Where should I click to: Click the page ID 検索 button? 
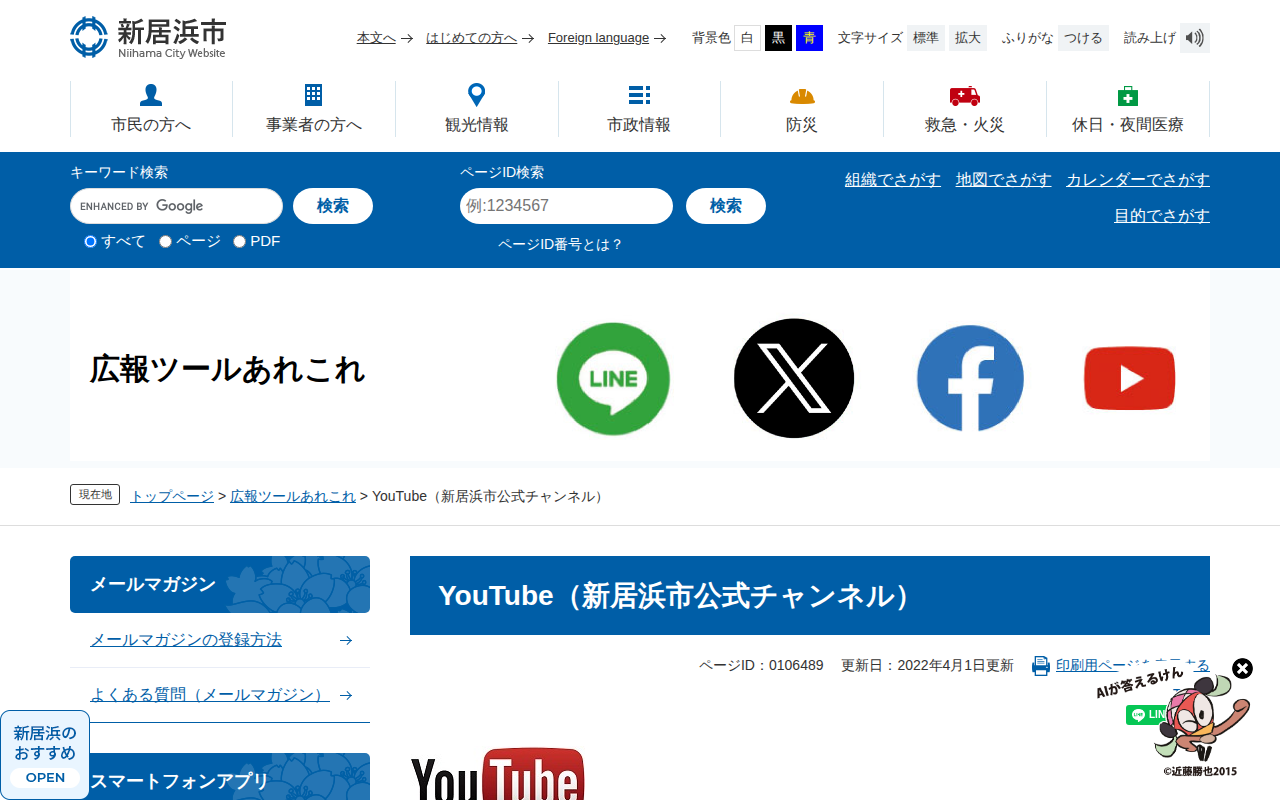726,206
